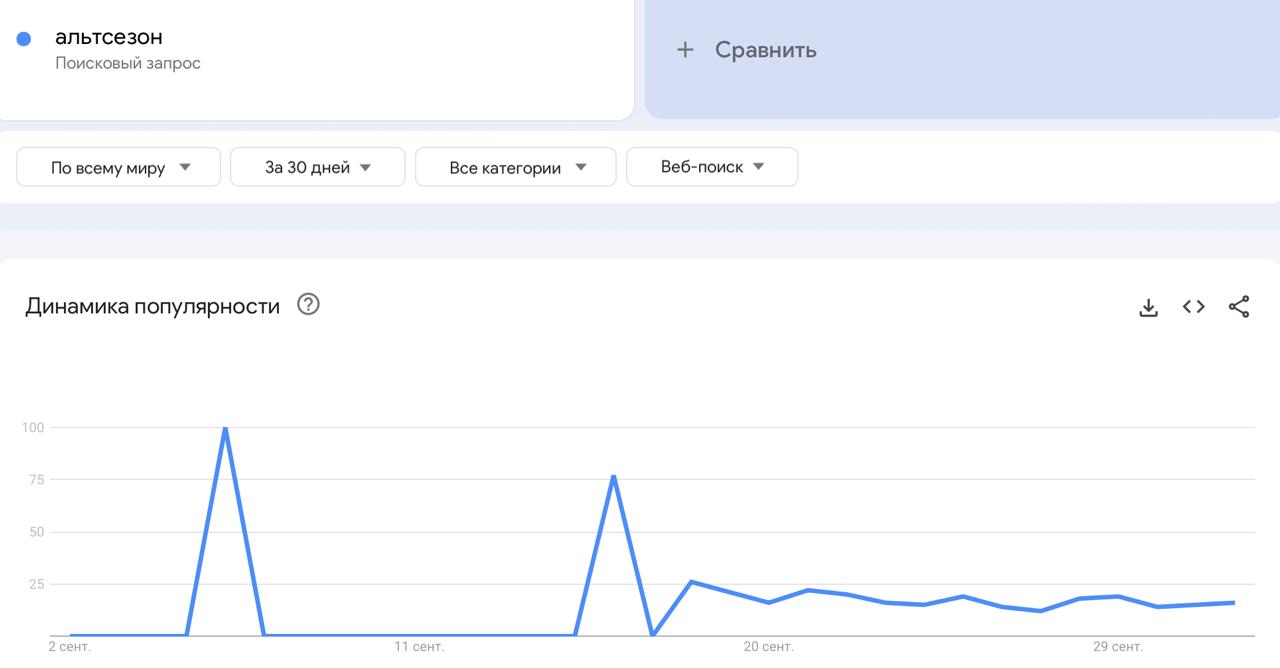Image resolution: width=1280 pixels, height=668 pixels.
Task: Select the 2 сент. axis label
Action: (70, 647)
